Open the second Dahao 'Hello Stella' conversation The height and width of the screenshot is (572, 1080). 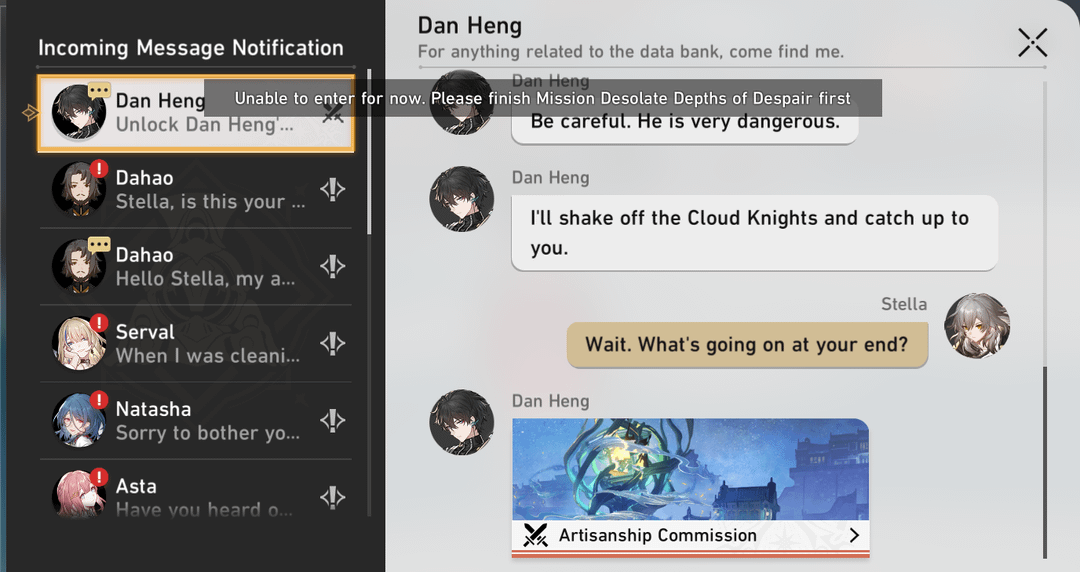click(196, 267)
